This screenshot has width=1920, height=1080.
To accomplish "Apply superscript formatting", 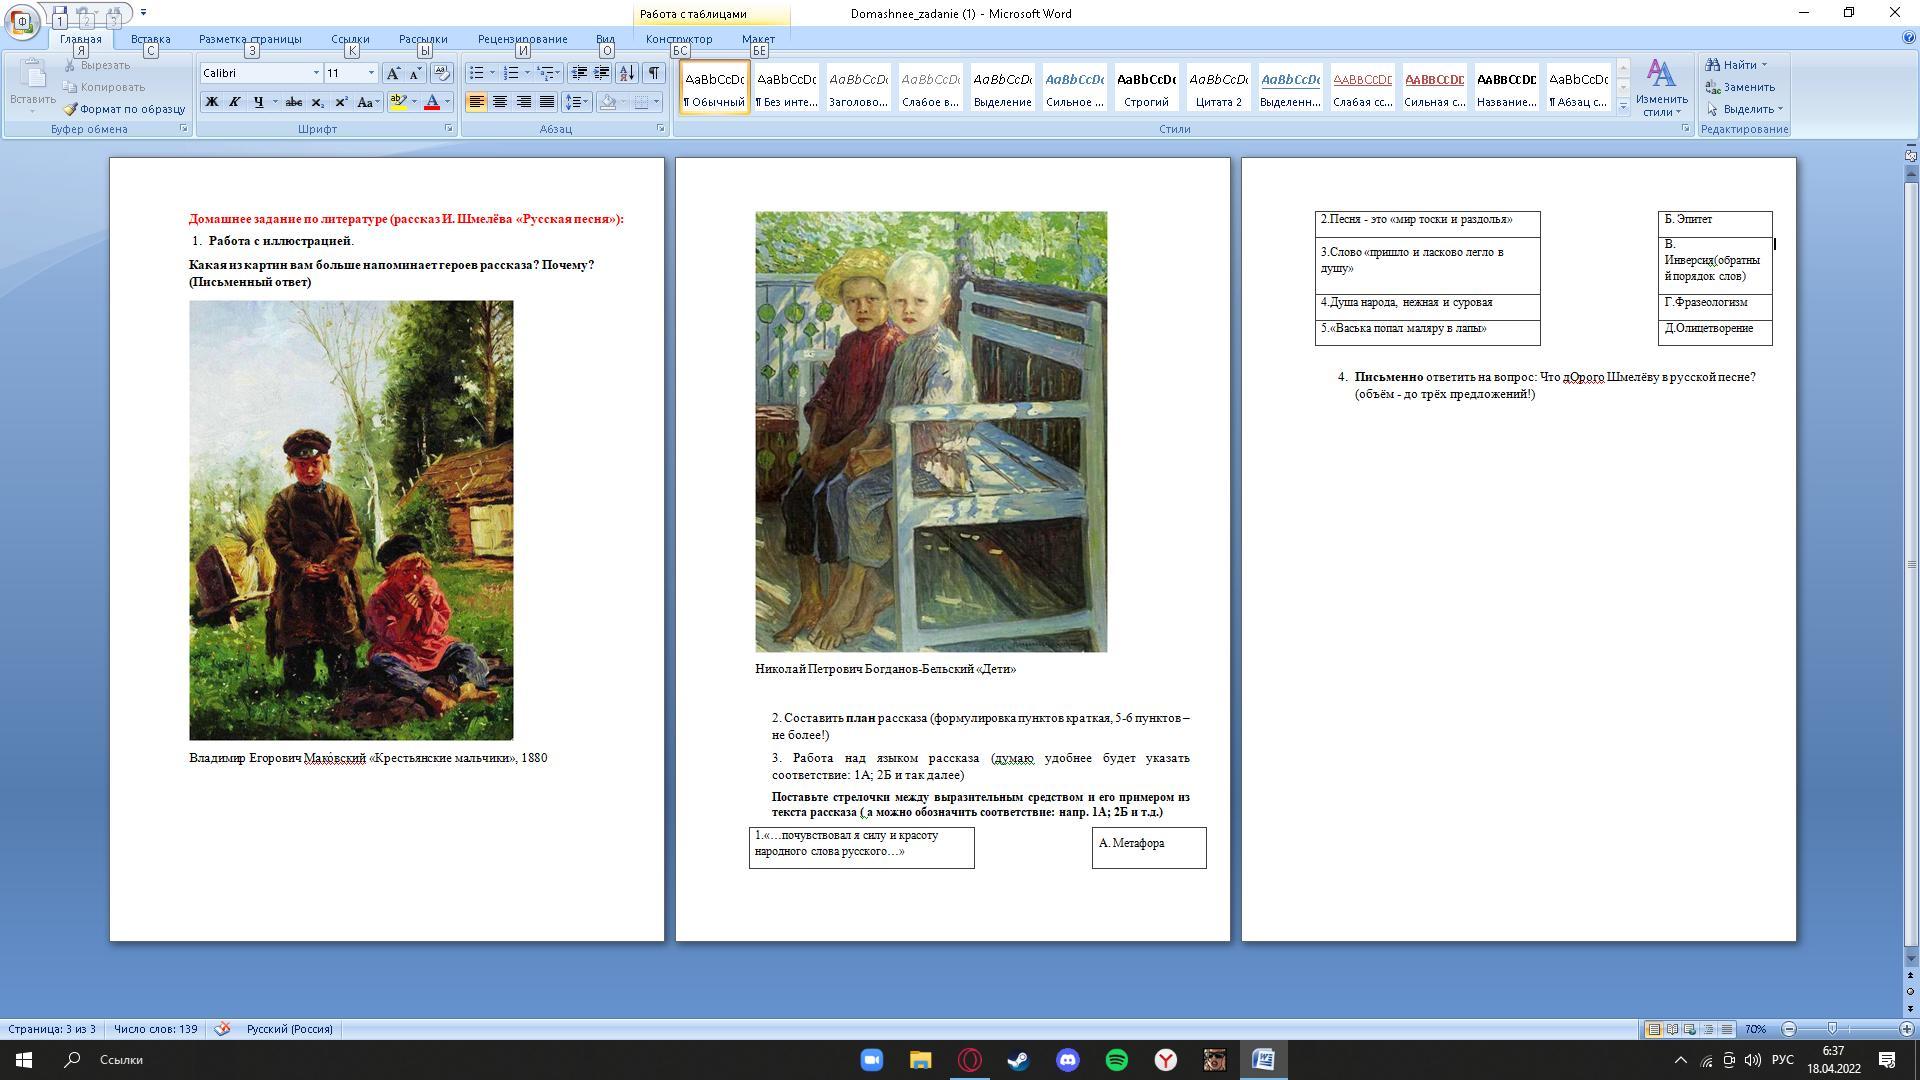I will coord(341,102).
